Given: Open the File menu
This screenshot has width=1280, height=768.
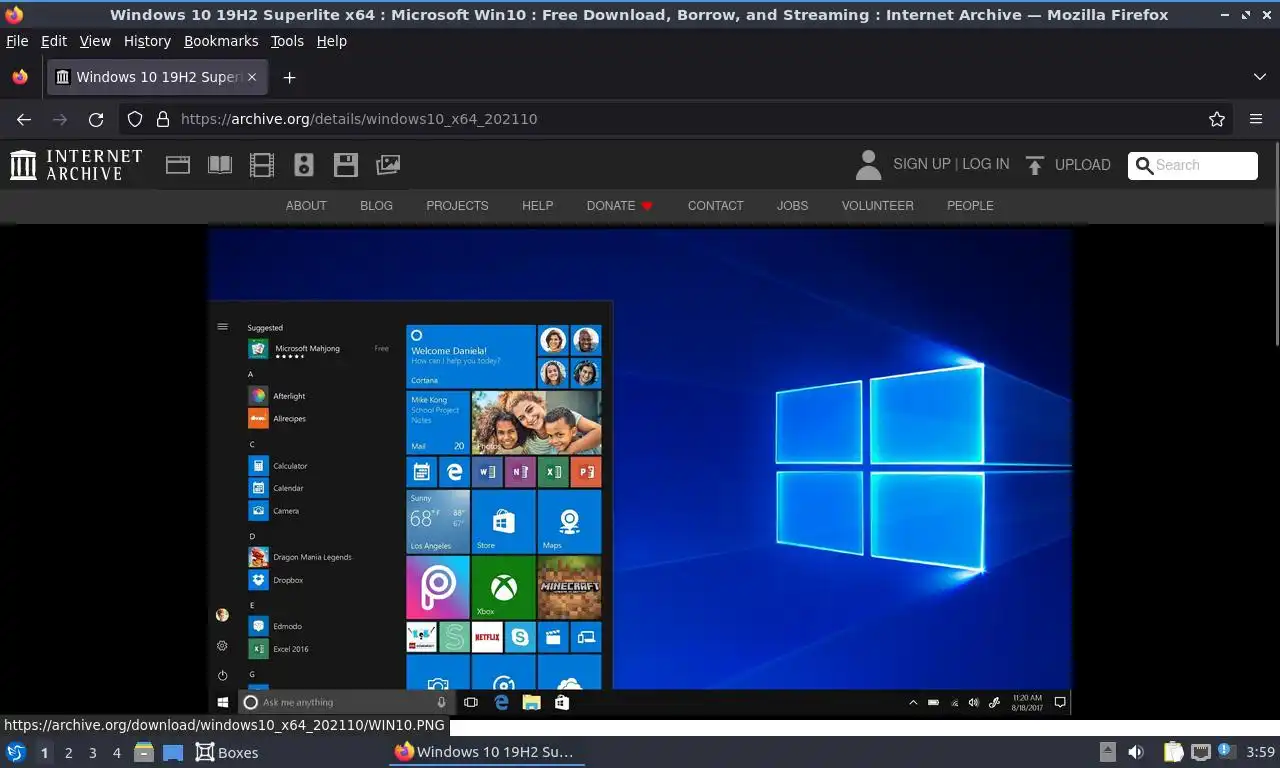Looking at the screenshot, I should 17,41.
